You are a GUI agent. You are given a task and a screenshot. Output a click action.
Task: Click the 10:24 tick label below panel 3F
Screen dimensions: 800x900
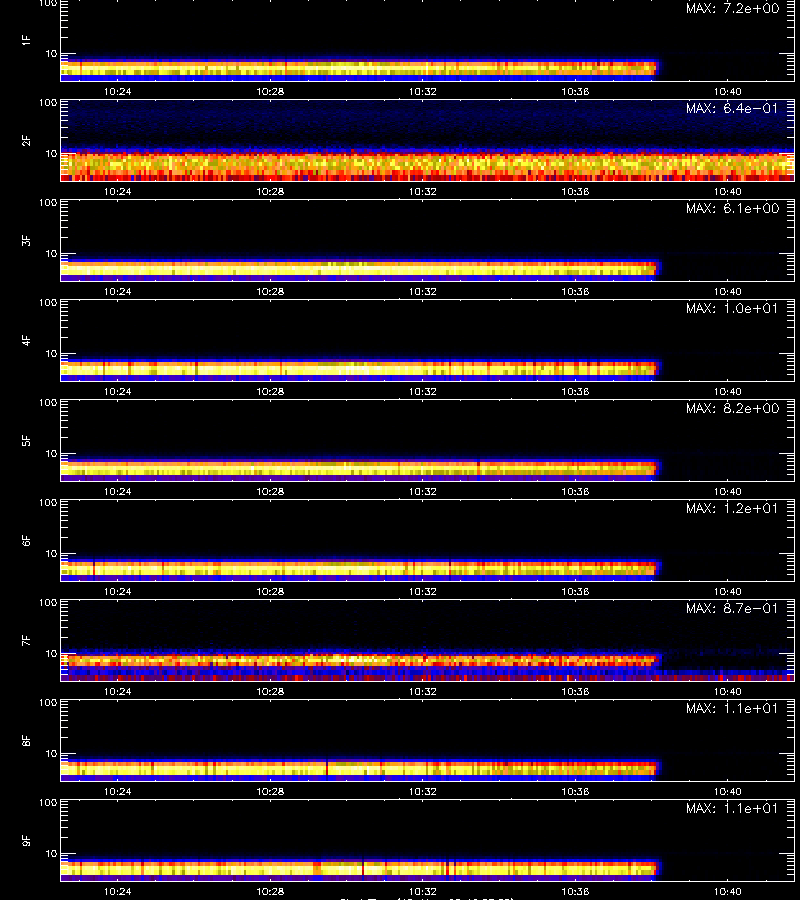pyautogui.click(x=118, y=291)
